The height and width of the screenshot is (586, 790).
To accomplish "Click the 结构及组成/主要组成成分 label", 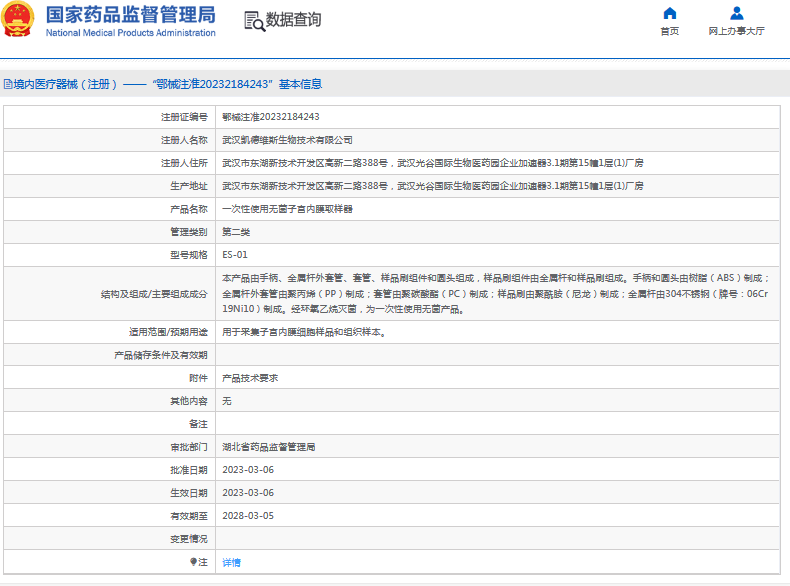I will click(x=154, y=294).
